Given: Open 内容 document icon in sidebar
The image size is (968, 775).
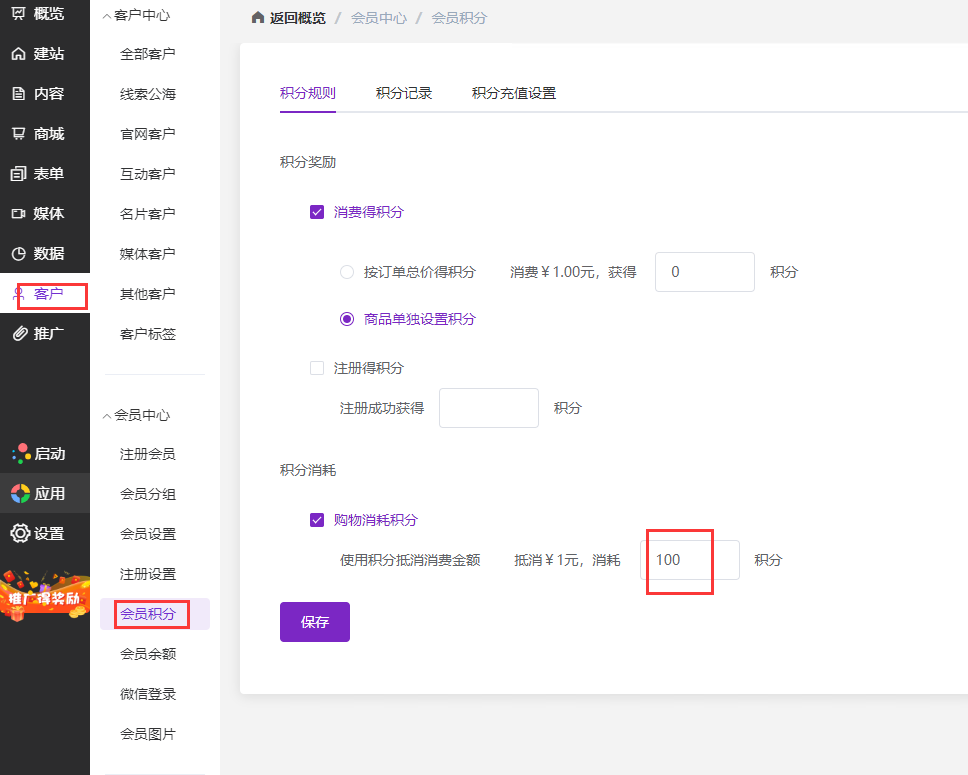Looking at the screenshot, I should [18, 94].
